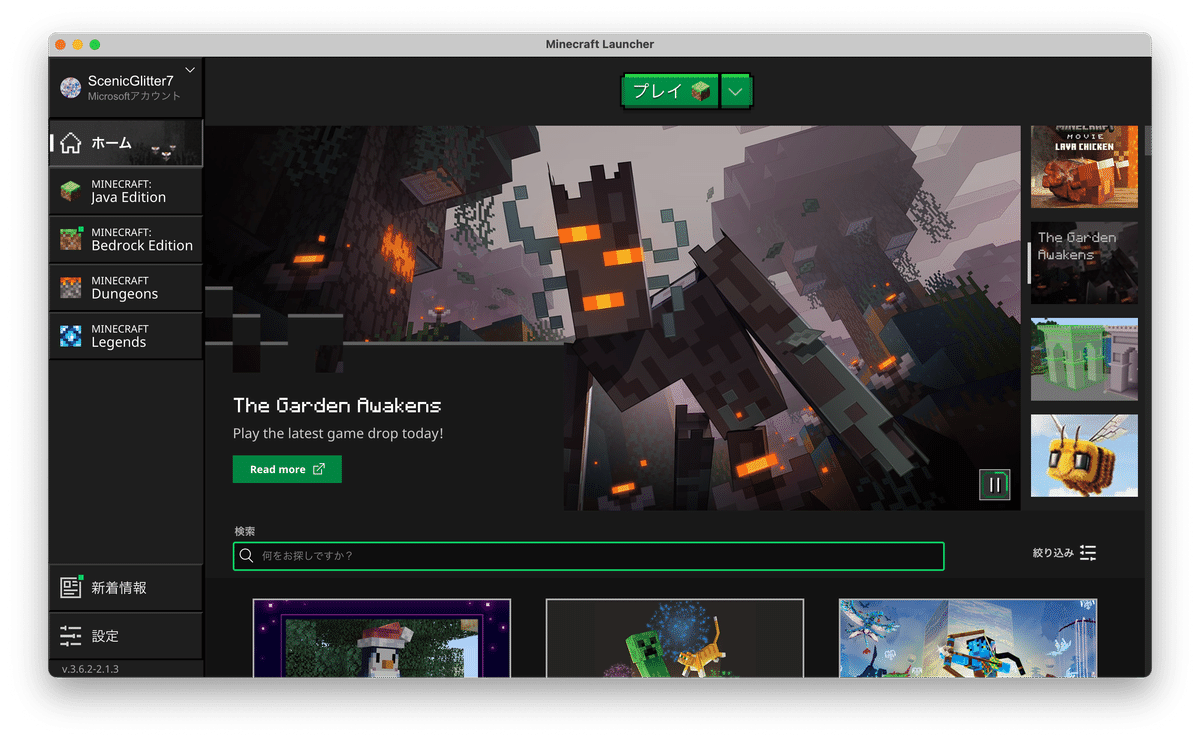Screen dimensions: 1200x741
Task: Open the ホーム home tab
Action: [x=126, y=143]
